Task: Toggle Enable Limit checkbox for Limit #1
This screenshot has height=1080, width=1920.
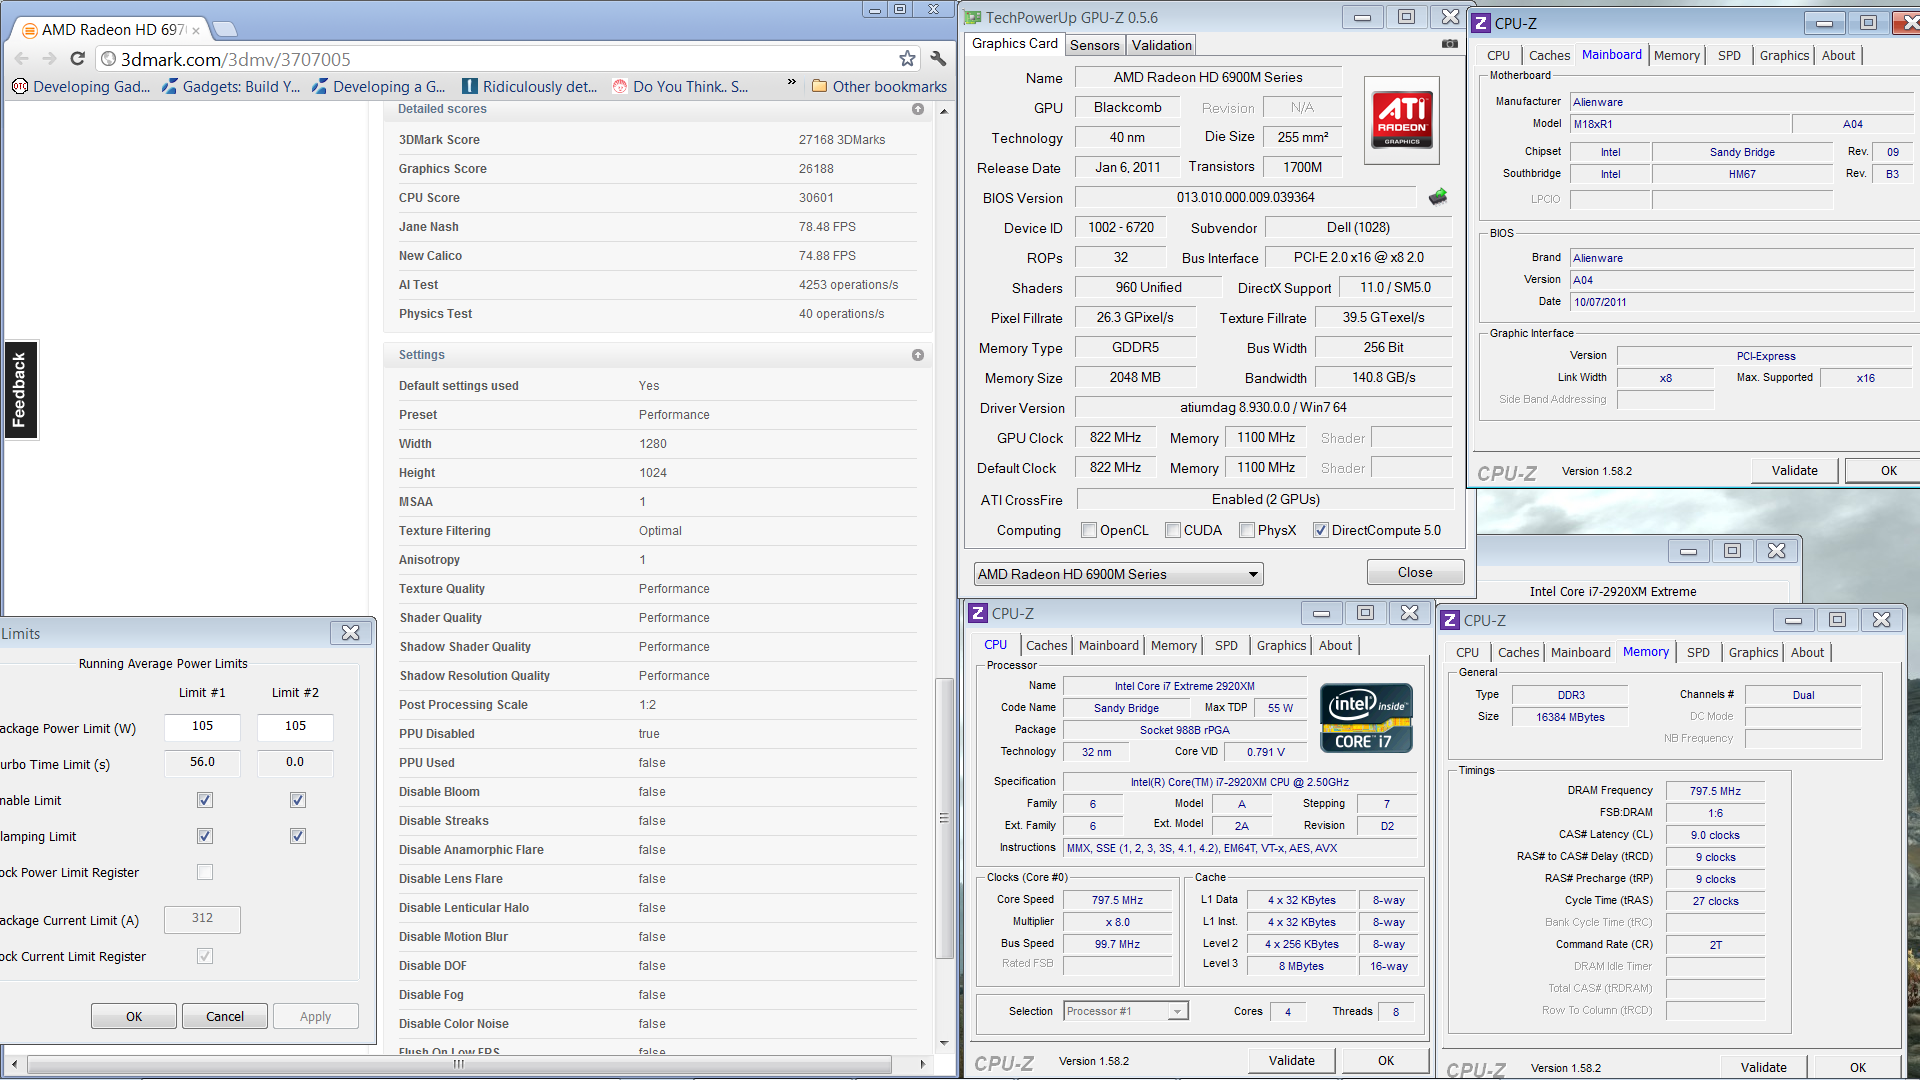Action: coord(205,800)
